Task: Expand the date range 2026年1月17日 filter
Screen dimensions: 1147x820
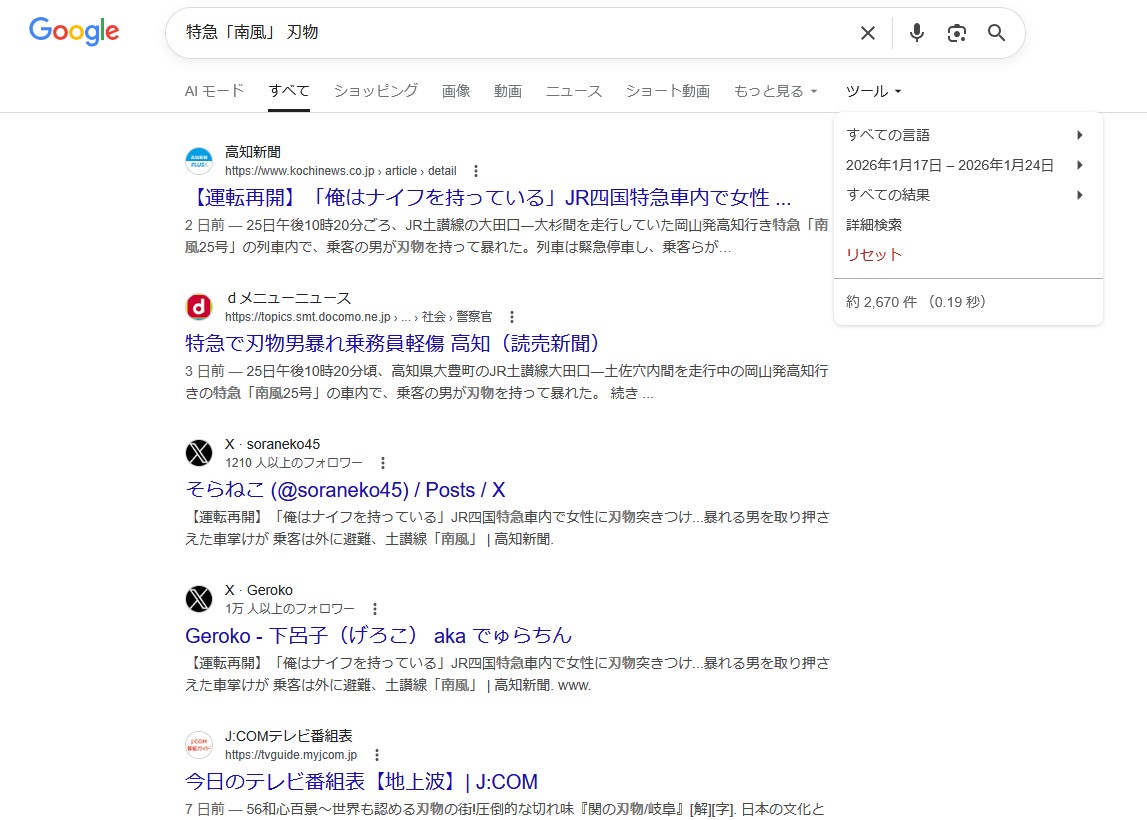Action: point(966,165)
